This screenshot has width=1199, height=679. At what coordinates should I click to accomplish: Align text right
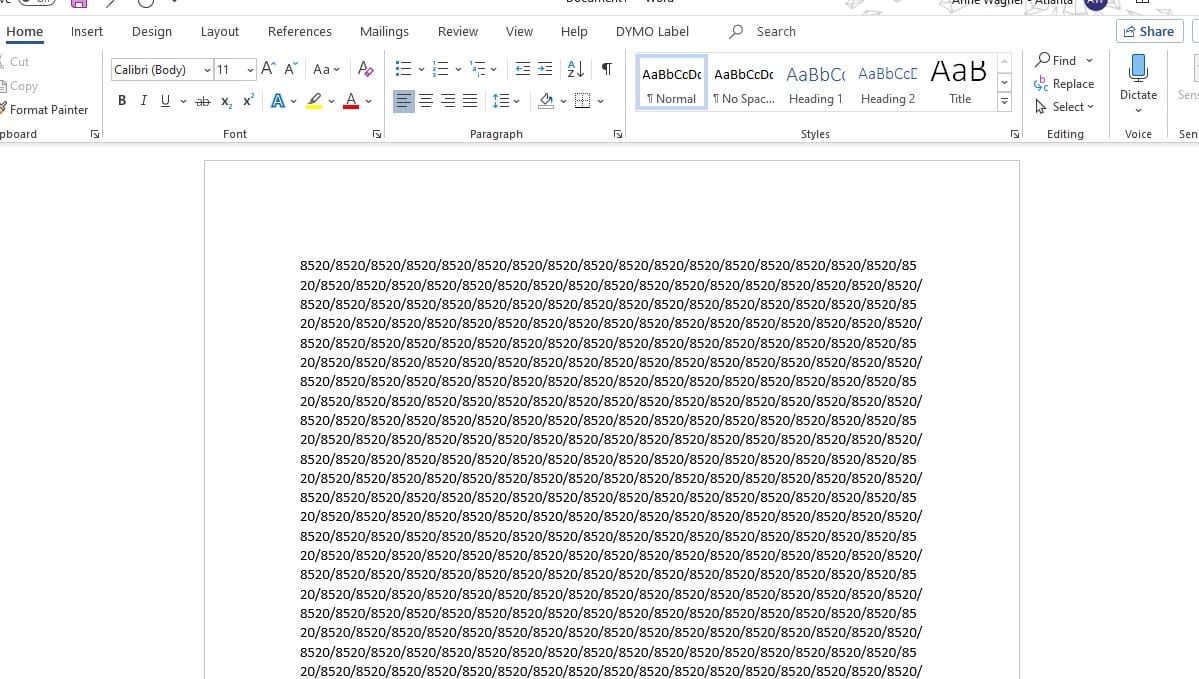[x=448, y=101]
